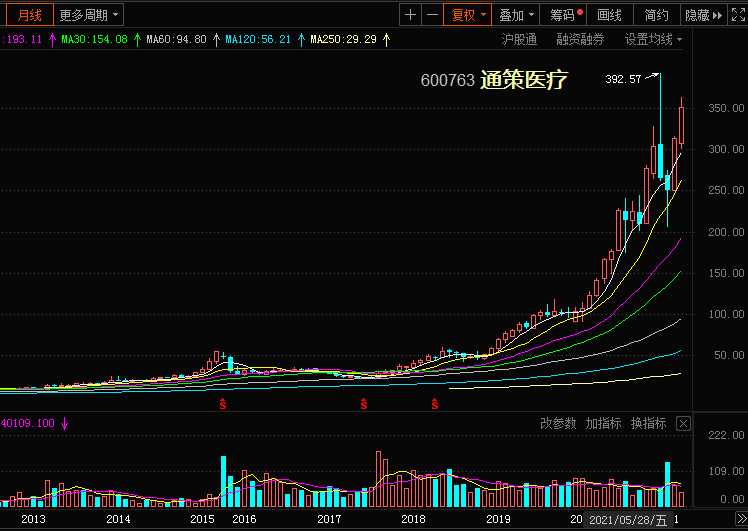Viewport: 748px width, 531px height.
Task: Click 隐藏 to hide the side panel
Action: pyautogui.click(x=703, y=15)
